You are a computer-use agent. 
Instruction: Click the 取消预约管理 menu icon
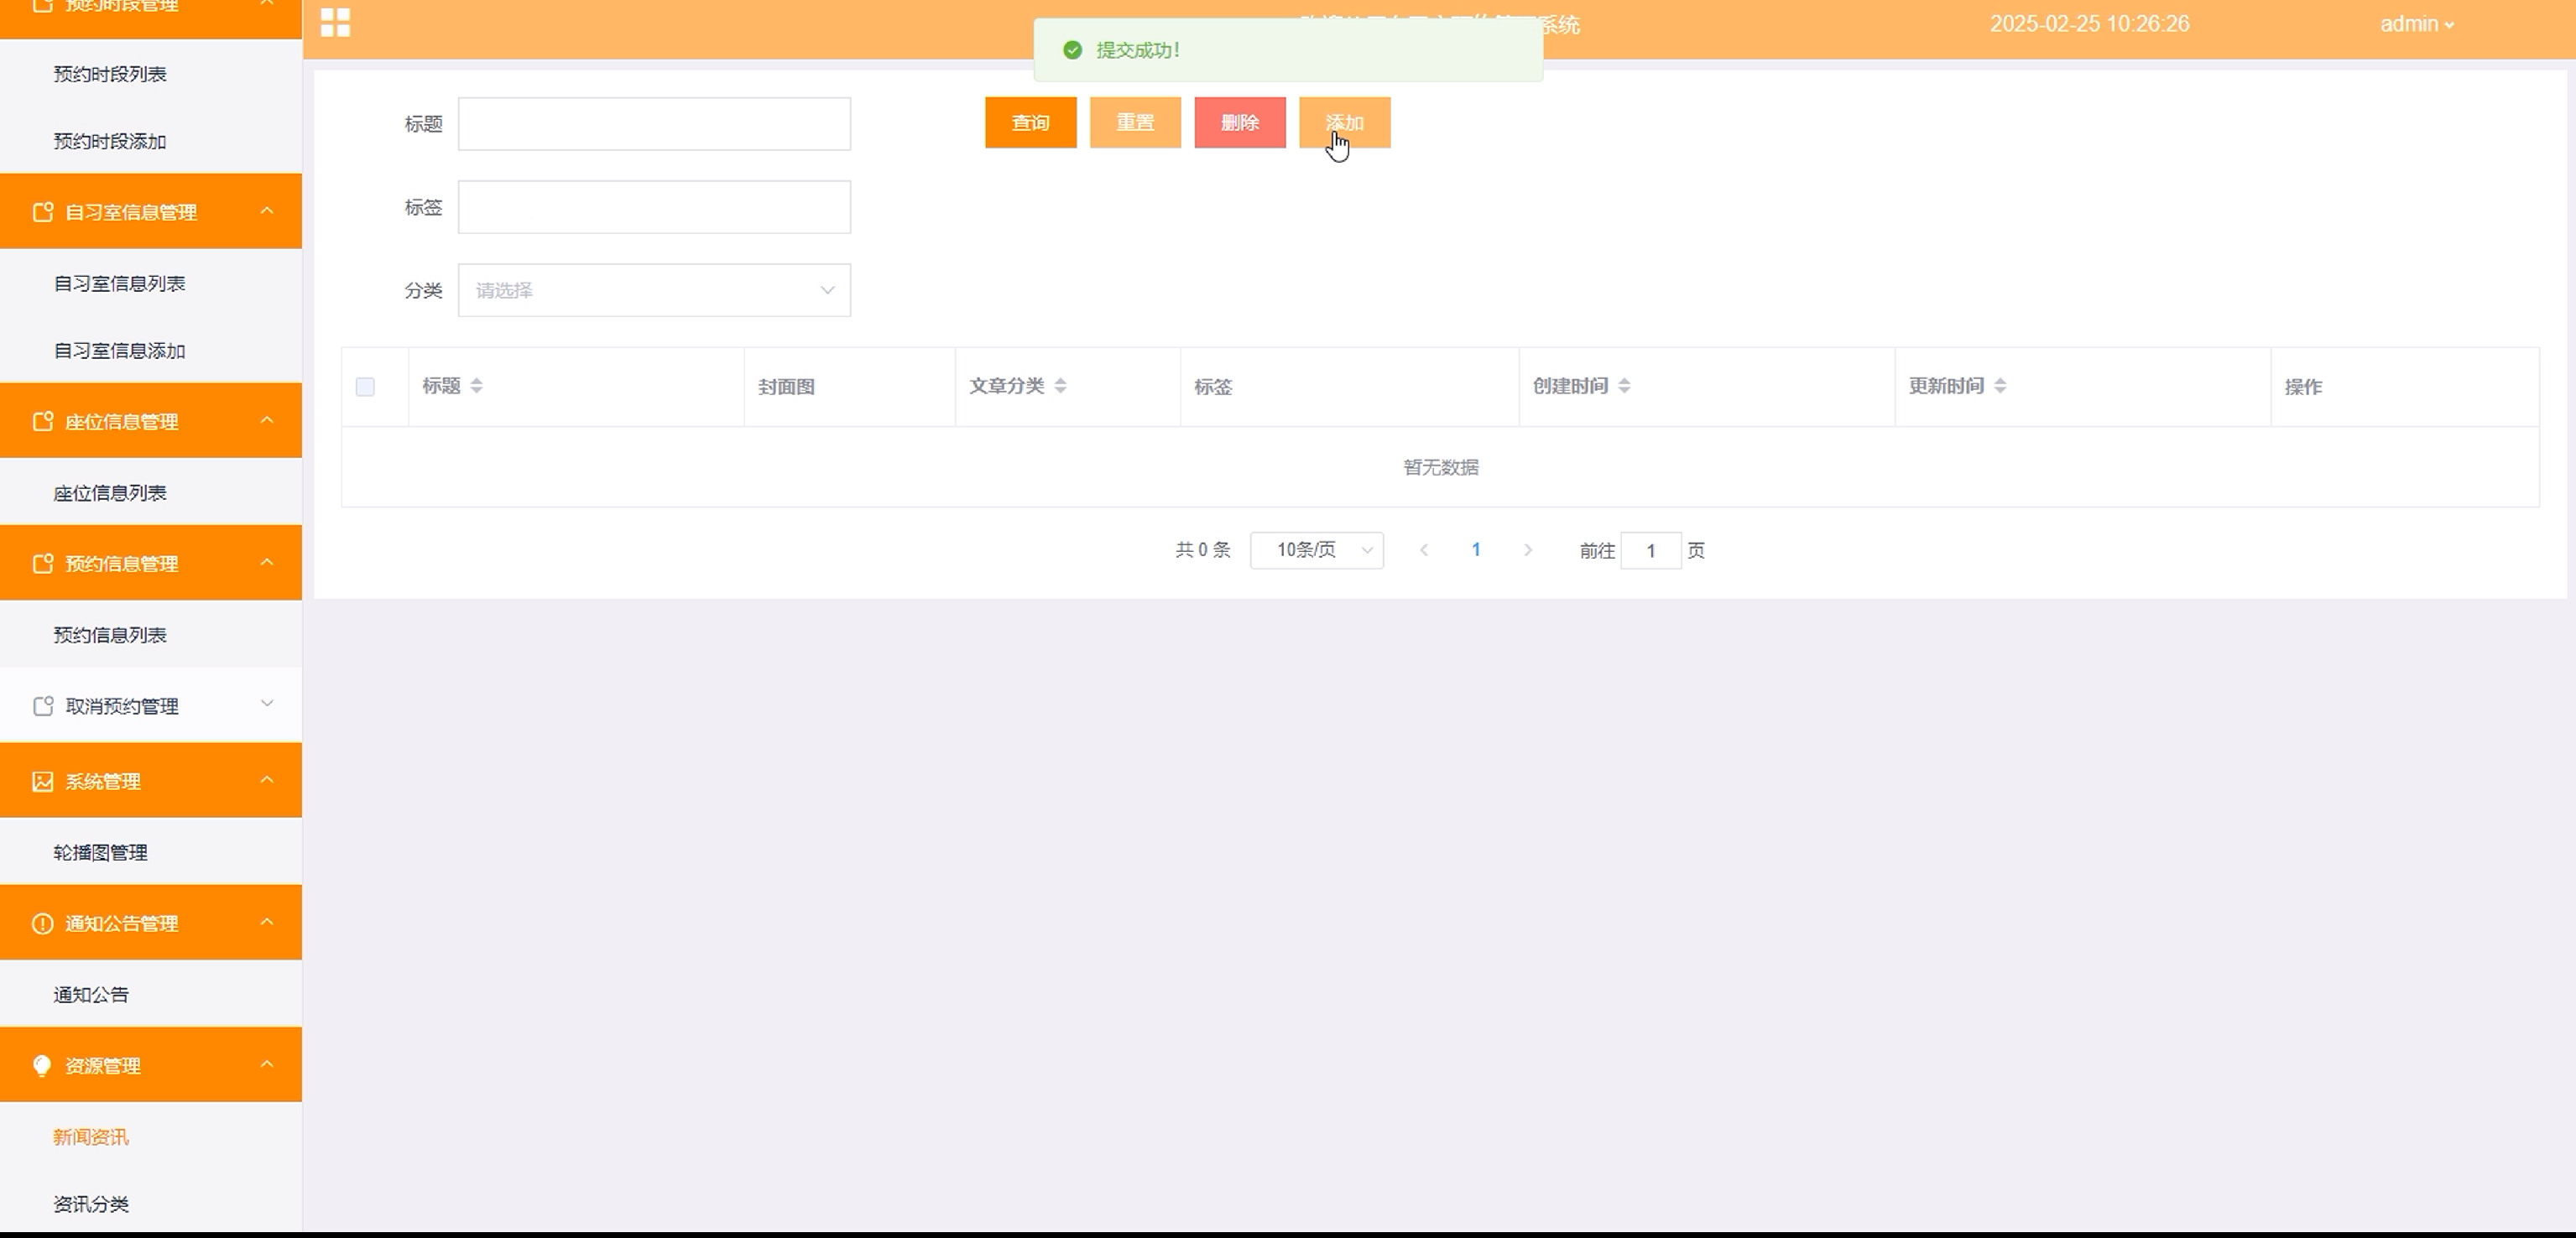coord(42,707)
